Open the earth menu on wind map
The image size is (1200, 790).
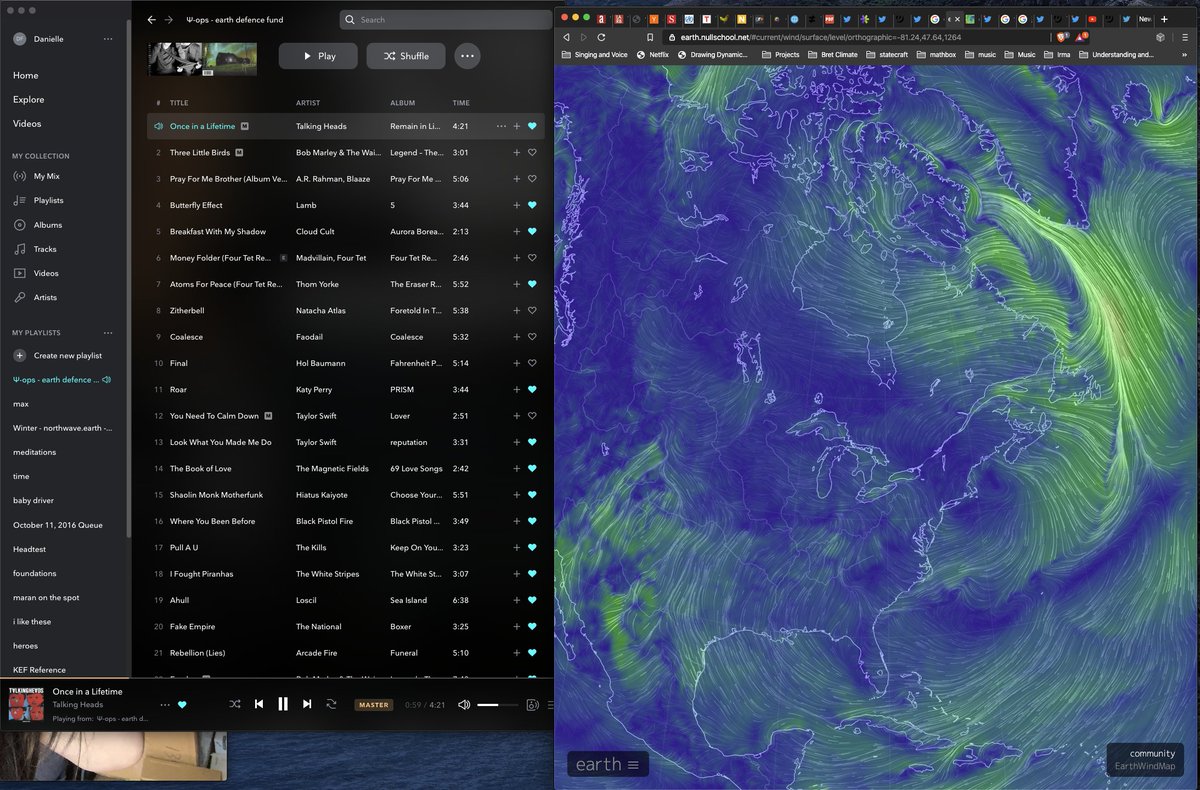pos(608,765)
